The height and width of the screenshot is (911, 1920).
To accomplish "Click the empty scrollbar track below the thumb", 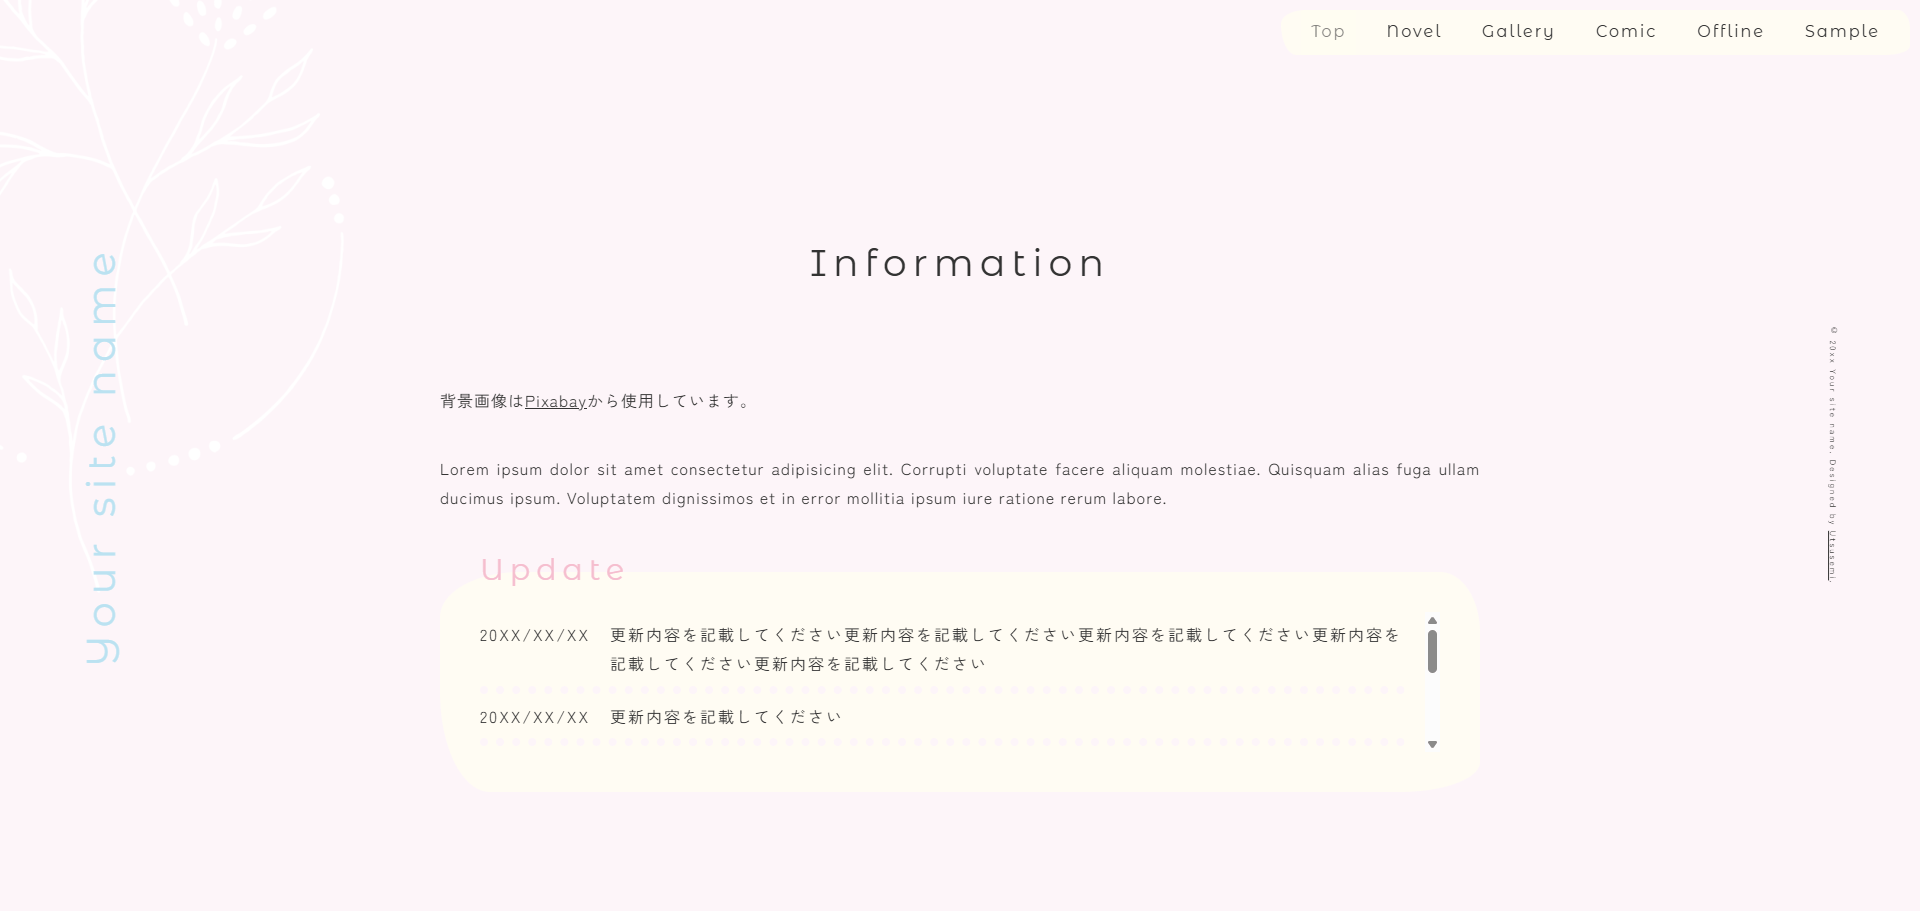I will [x=1432, y=708].
